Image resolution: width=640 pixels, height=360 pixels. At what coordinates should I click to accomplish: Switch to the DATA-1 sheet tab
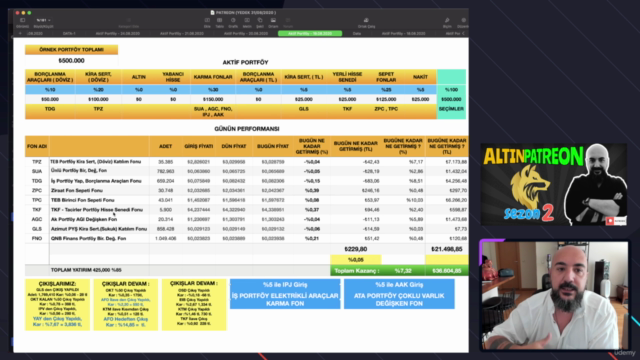(69, 33)
